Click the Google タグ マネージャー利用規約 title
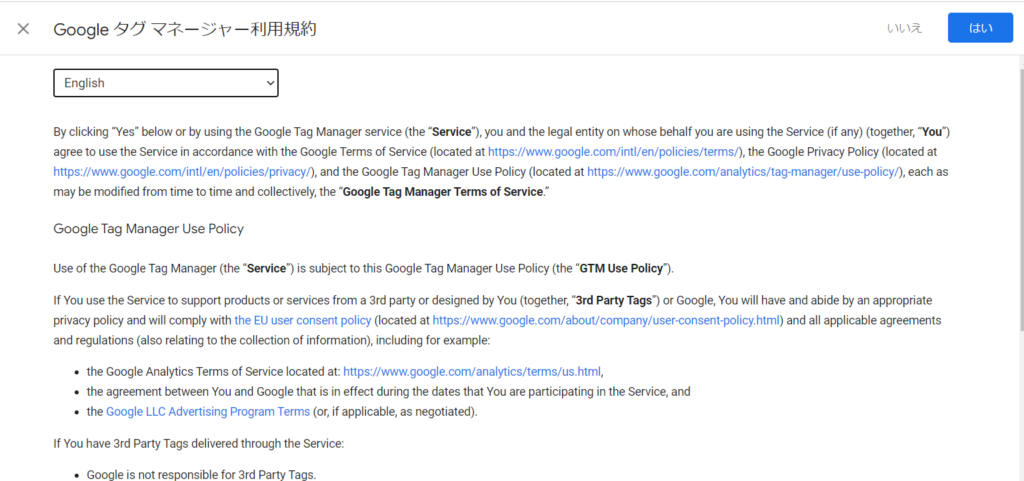The height and width of the screenshot is (481, 1024). pos(185,29)
